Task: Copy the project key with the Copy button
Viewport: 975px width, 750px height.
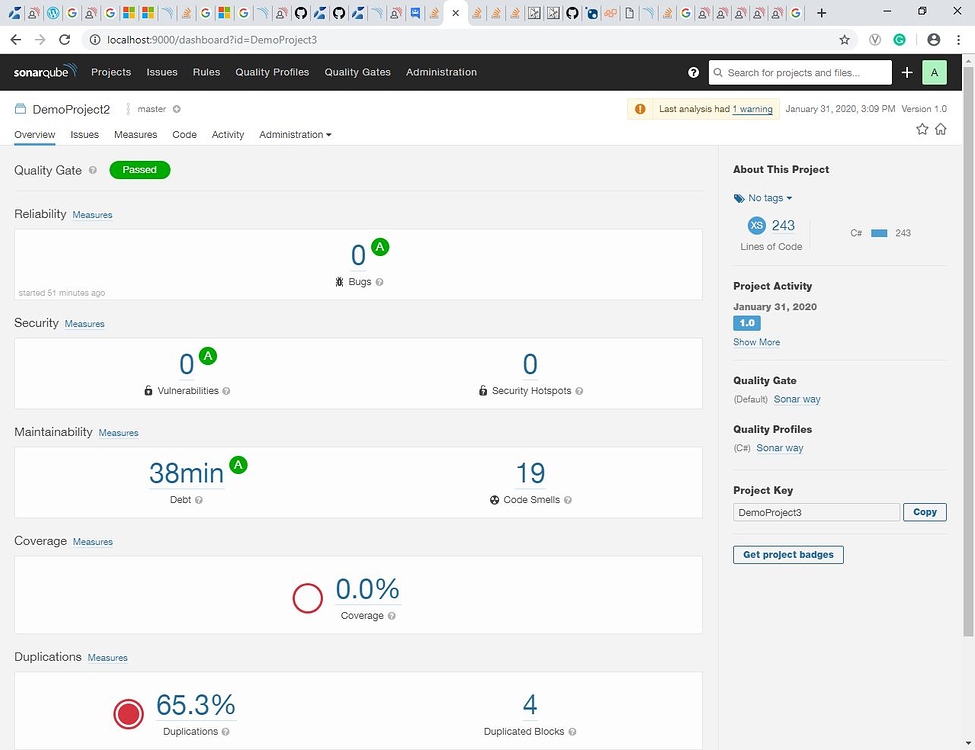Action: pos(923,511)
